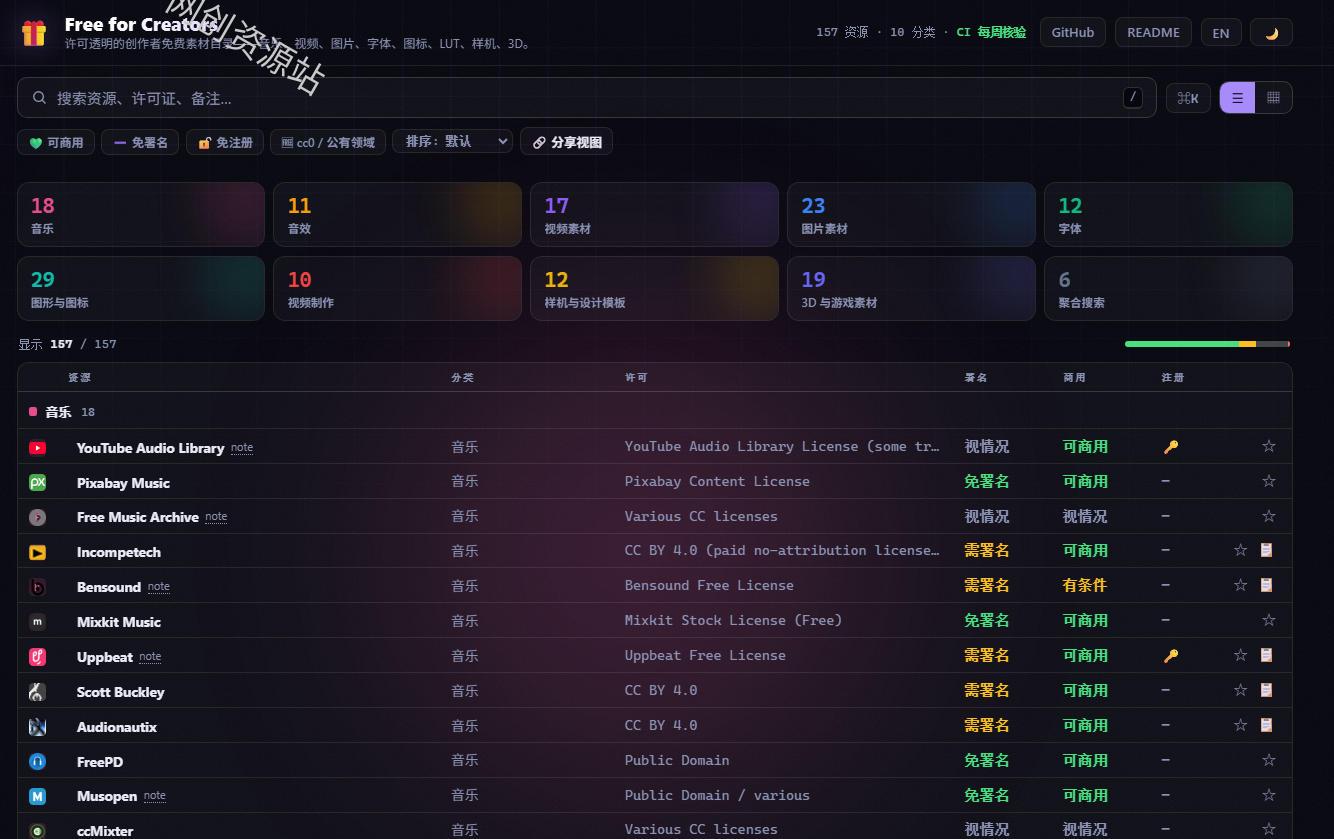This screenshot has width=1334, height=839.
Task: Toggle the 免注册 no-signup filter
Action: (225, 142)
